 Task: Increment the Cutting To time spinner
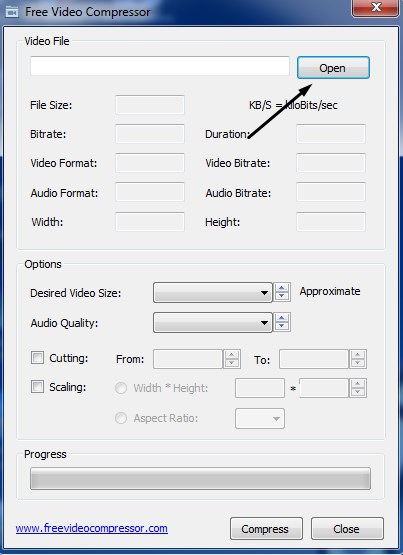click(358, 355)
